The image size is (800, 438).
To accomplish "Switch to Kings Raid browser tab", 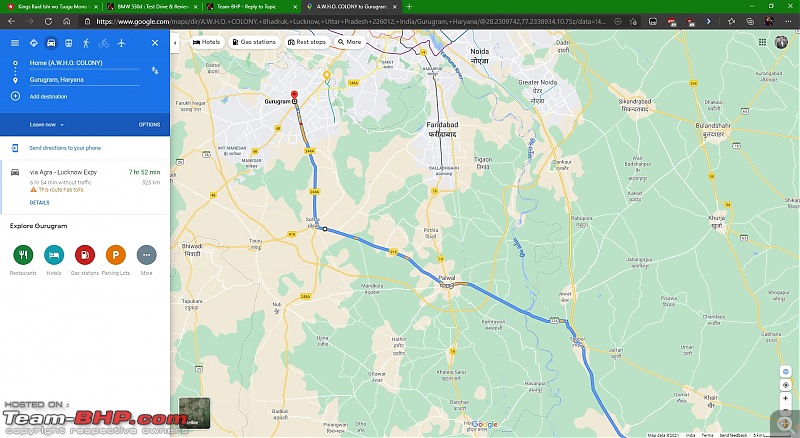I will pyautogui.click(x=51, y=7).
